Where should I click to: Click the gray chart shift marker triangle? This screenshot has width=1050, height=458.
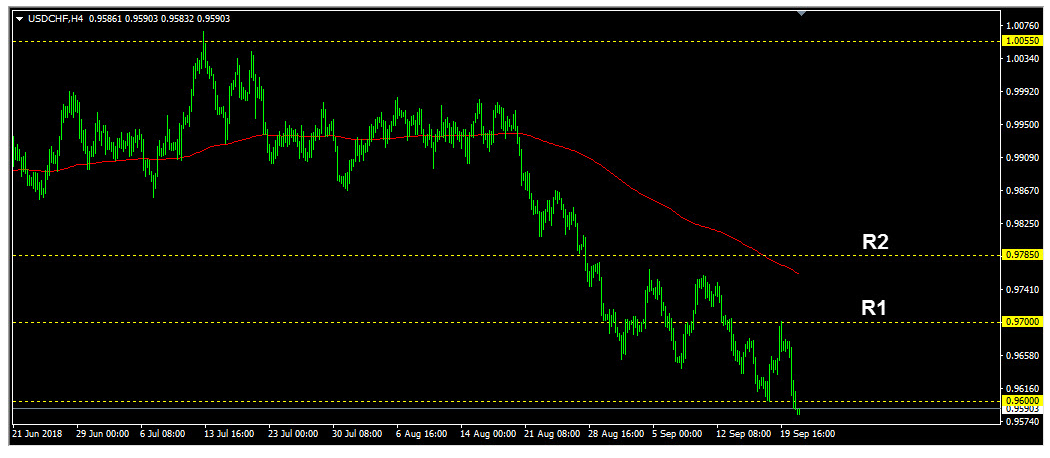click(802, 13)
